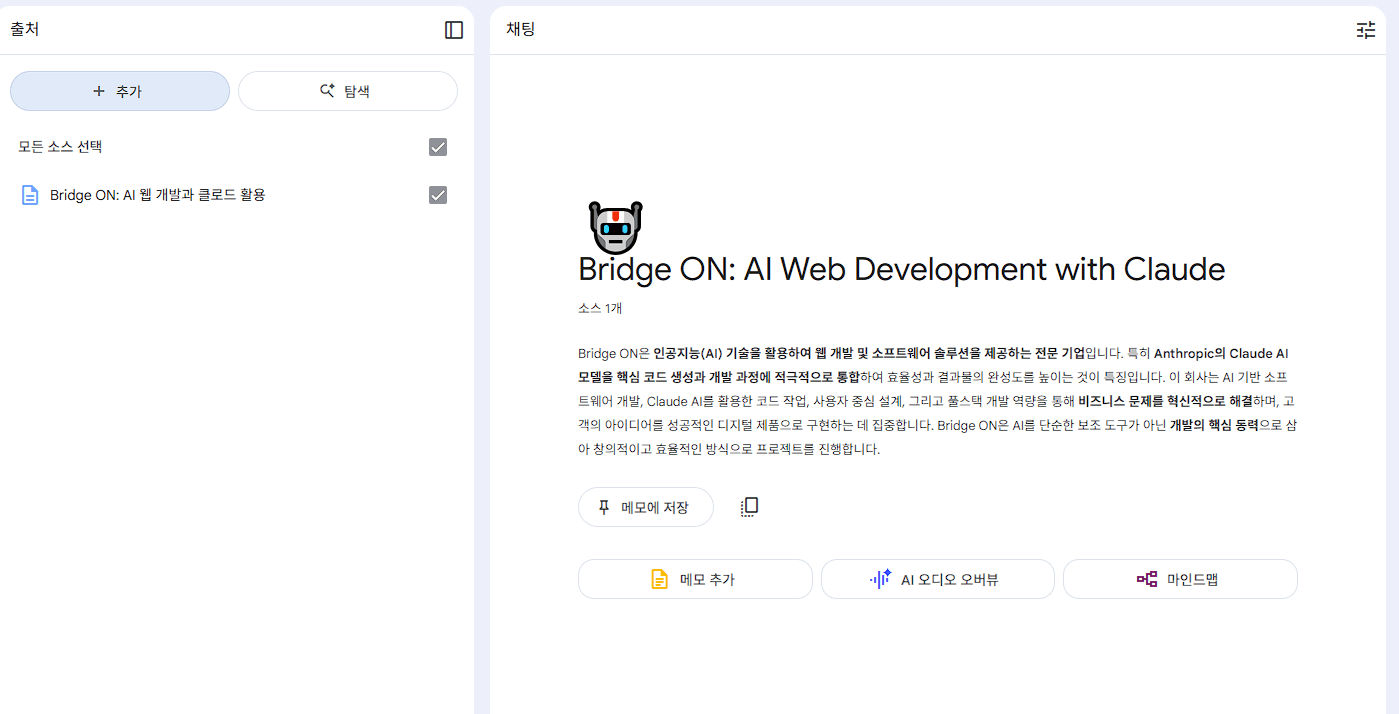Open chat settings tune icon
This screenshot has height=714, width=1399.
click(x=1365, y=30)
